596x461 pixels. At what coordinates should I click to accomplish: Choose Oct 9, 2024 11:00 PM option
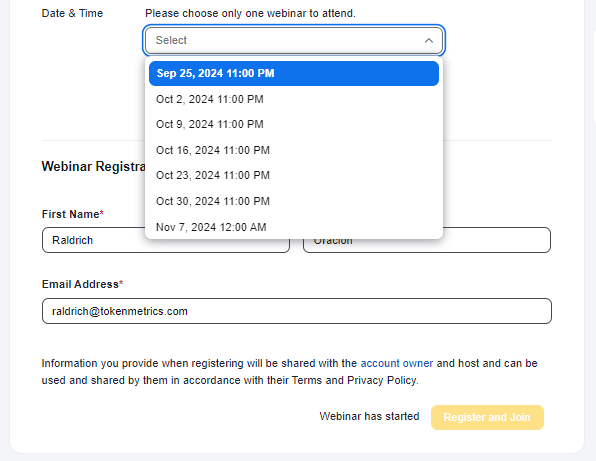[293, 124]
